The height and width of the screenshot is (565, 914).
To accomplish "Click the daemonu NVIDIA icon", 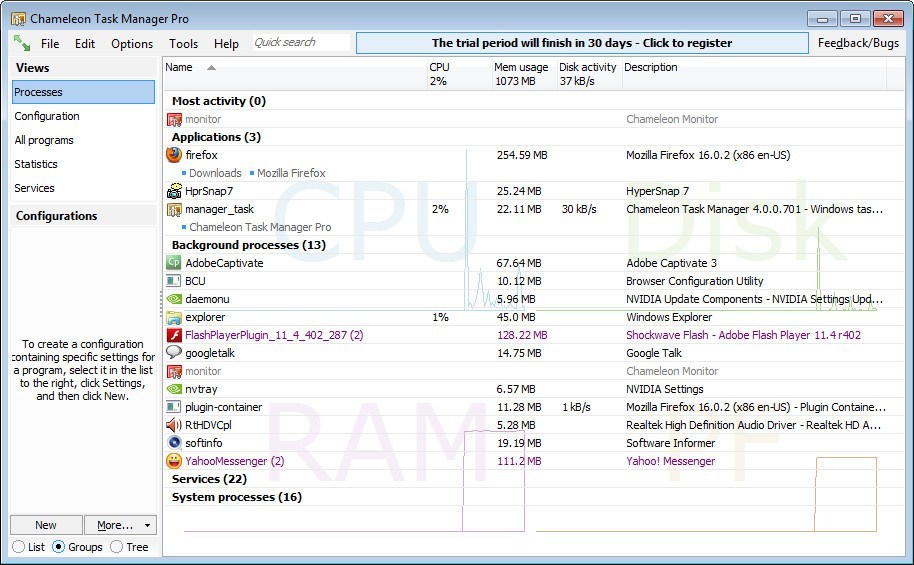I will [x=174, y=299].
